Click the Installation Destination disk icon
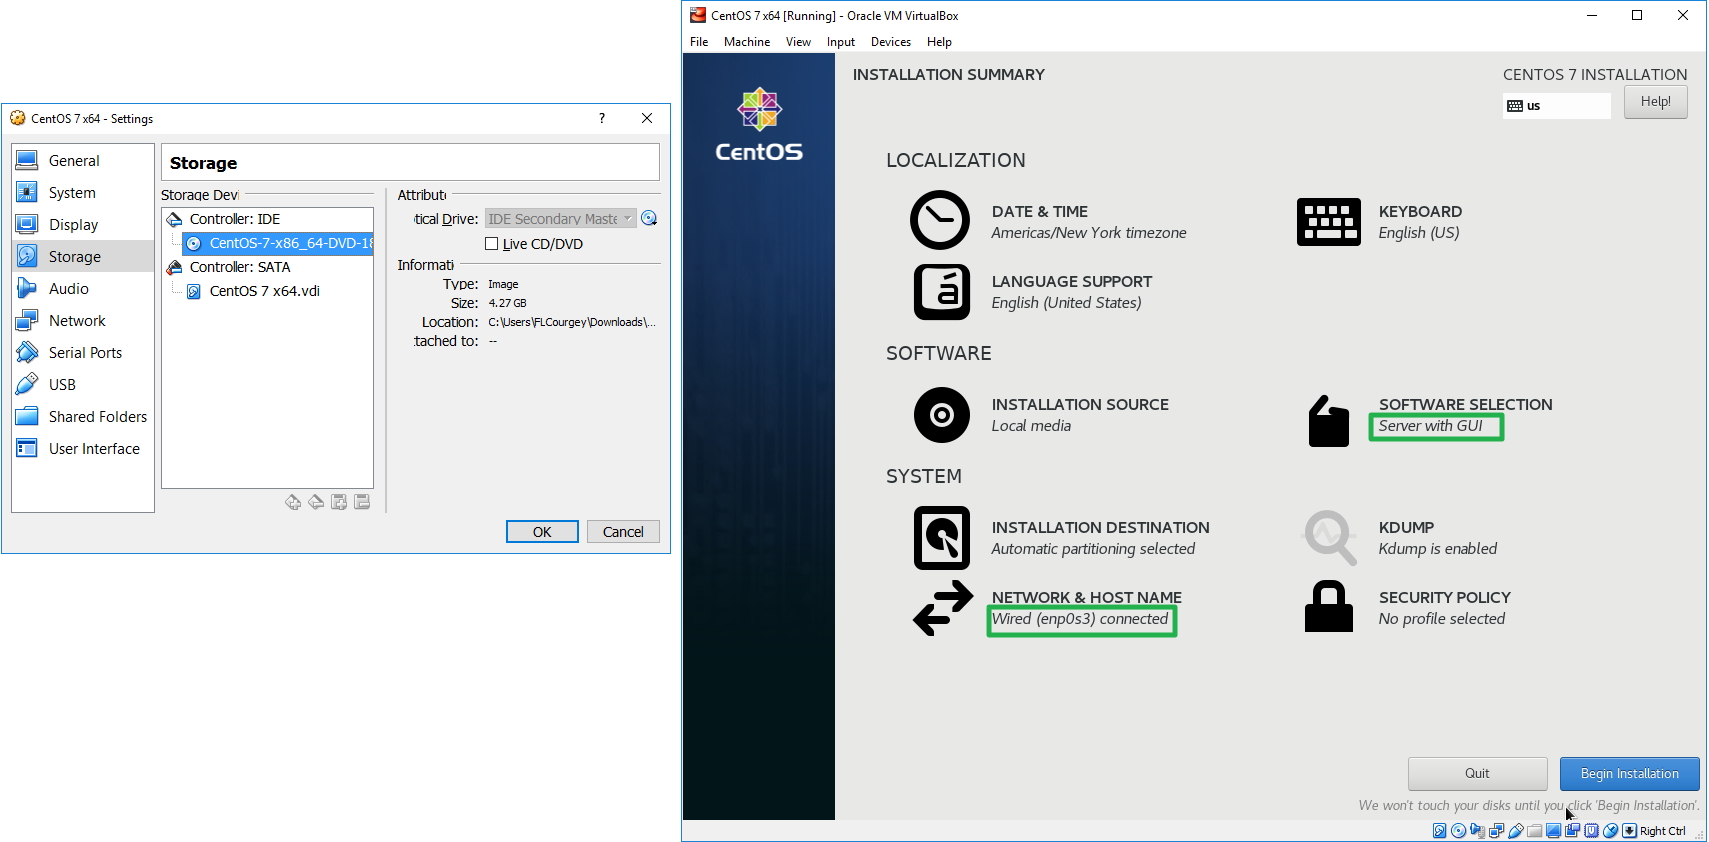 [x=941, y=538]
